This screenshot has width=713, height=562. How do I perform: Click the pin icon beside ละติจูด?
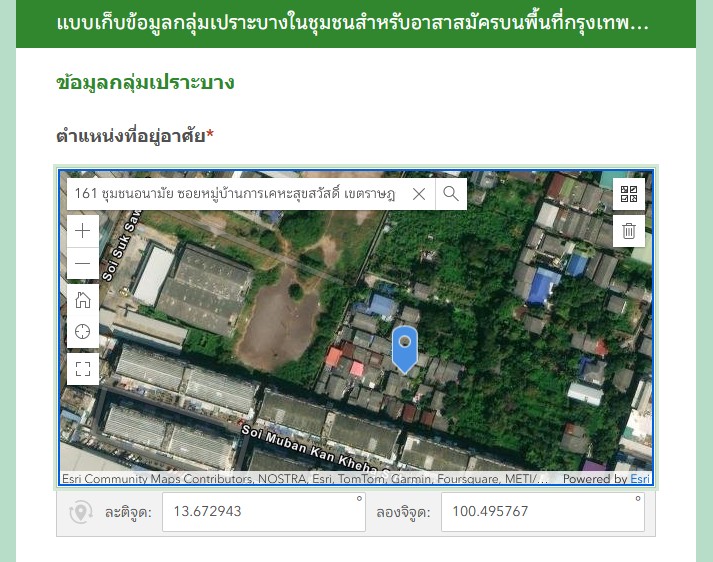[80, 512]
